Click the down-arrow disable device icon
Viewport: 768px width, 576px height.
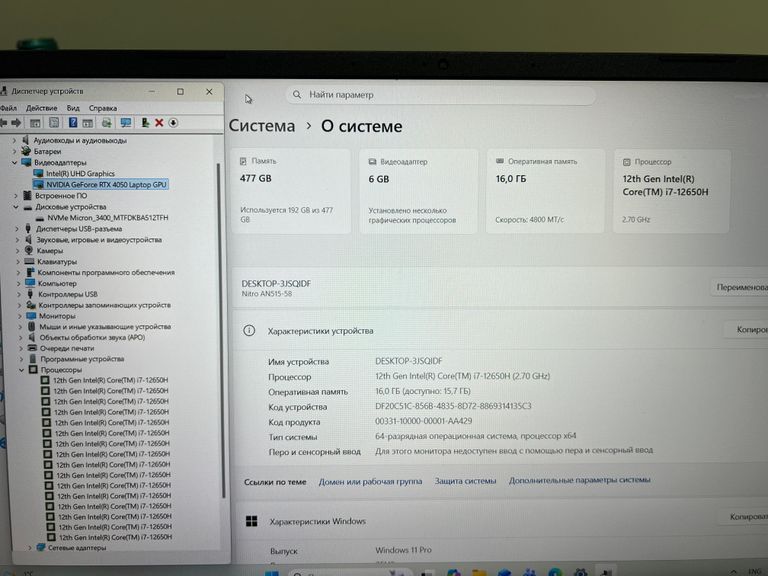pos(173,122)
